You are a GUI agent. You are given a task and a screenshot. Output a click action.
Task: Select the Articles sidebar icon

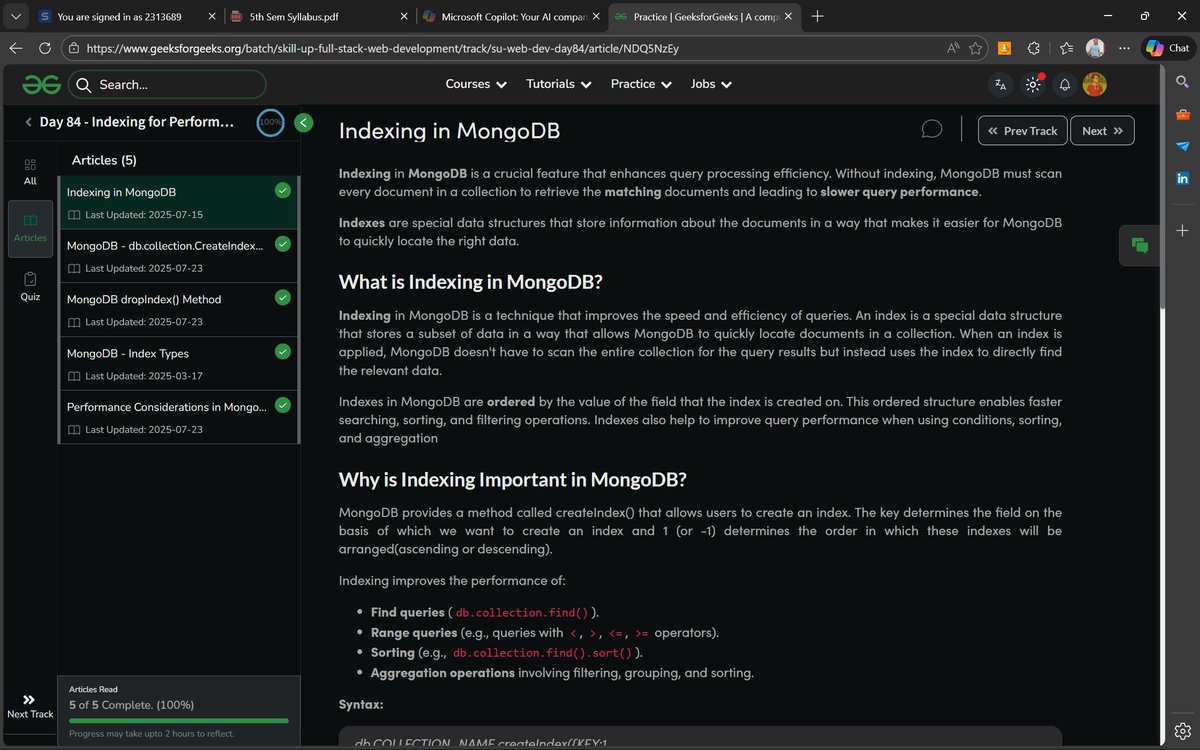30,227
